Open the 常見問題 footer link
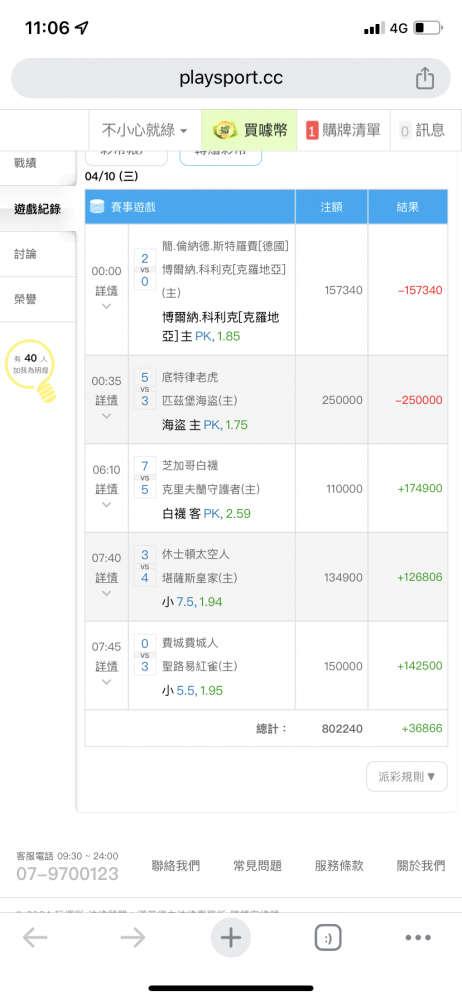Screen dimensions: 462x1000 [257, 866]
